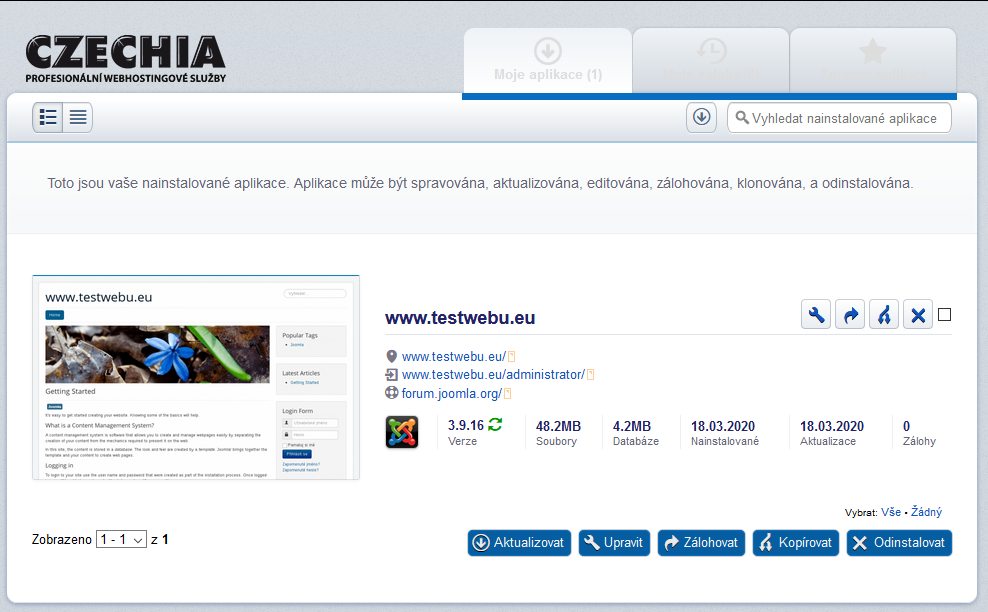Switch to detailed list view
Image resolution: width=988 pixels, height=612 pixels.
(48, 118)
